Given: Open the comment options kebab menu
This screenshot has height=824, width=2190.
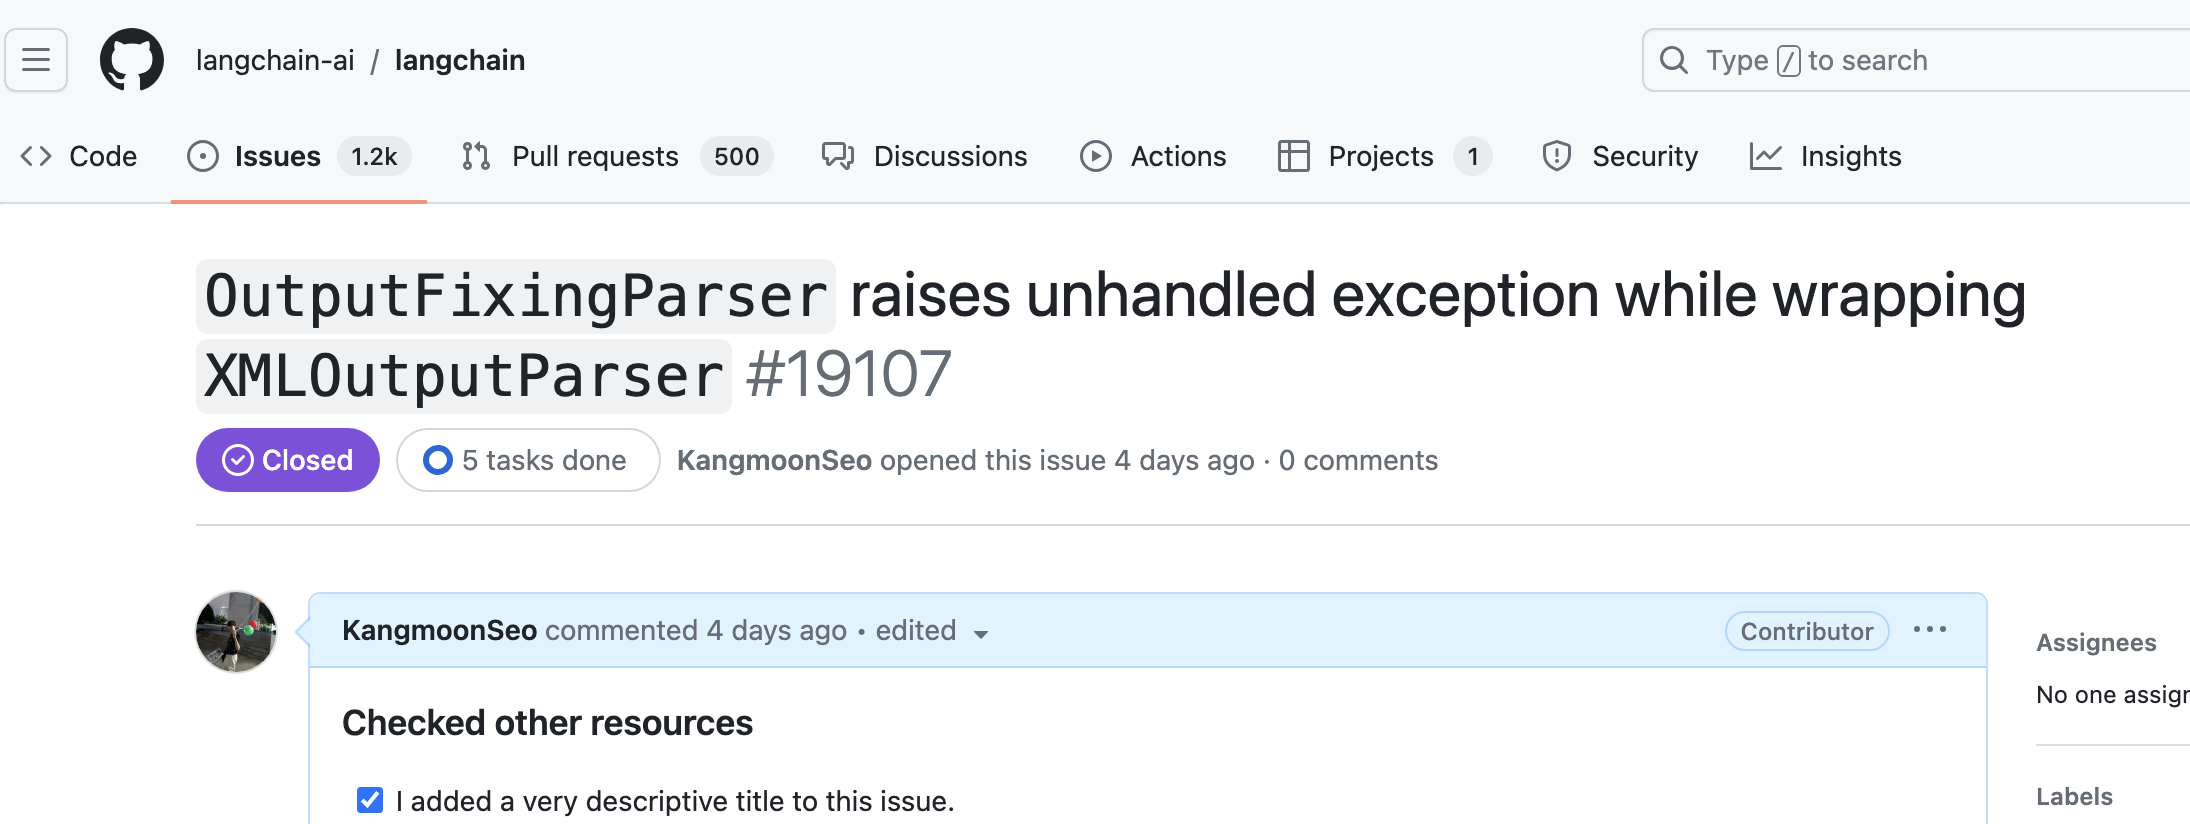Looking at the screenshot, I should (1930, 630).
